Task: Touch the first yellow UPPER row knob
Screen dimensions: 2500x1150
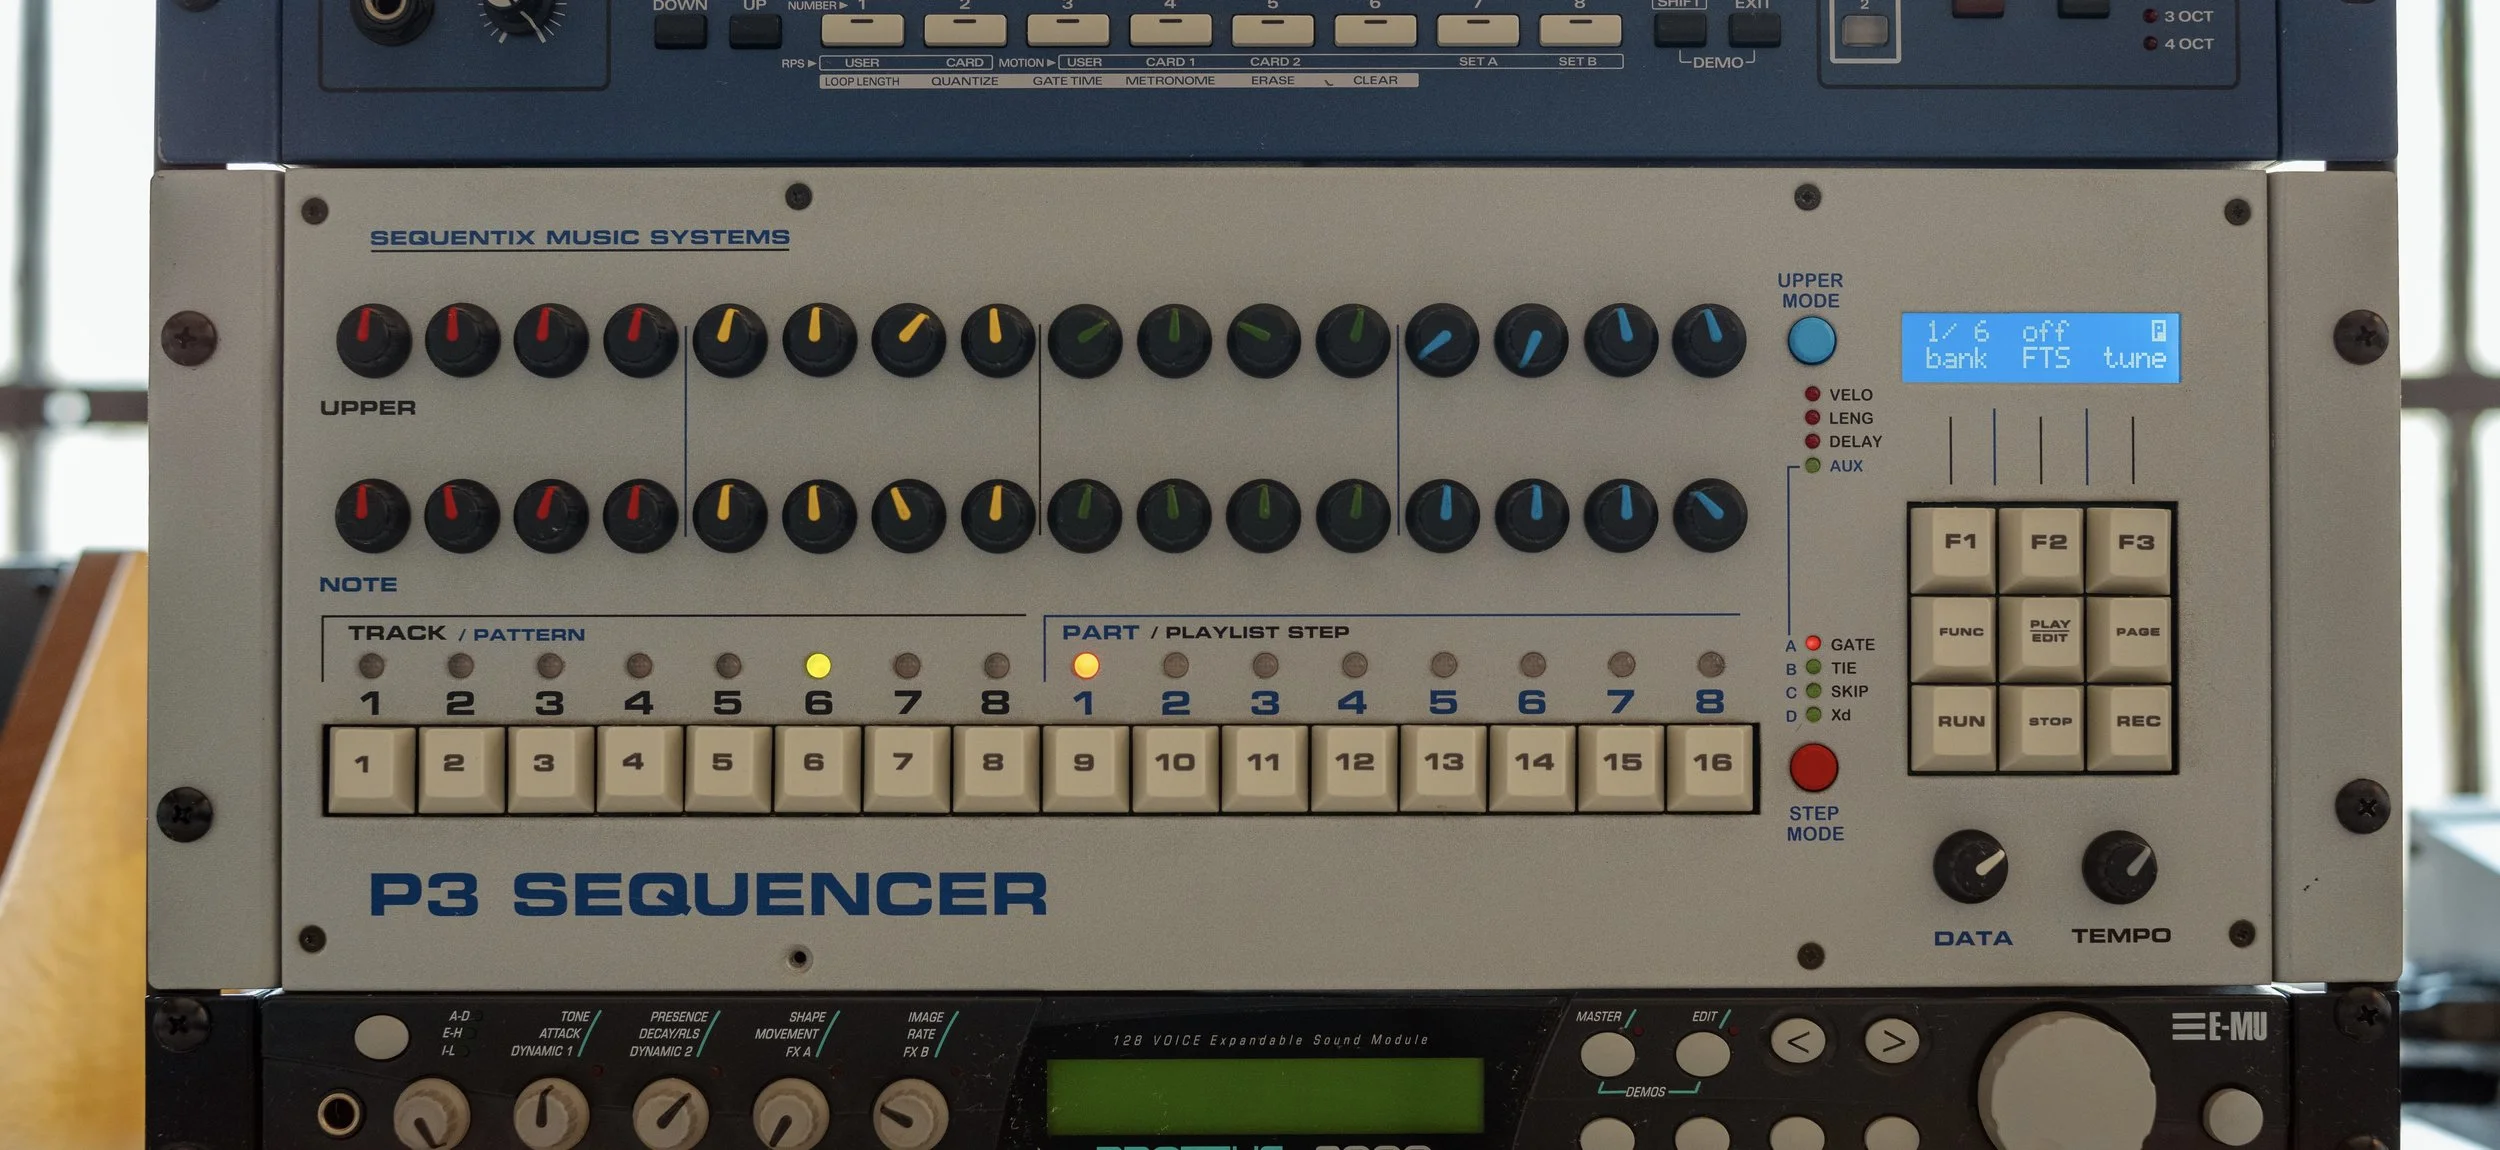Action: 730,340
